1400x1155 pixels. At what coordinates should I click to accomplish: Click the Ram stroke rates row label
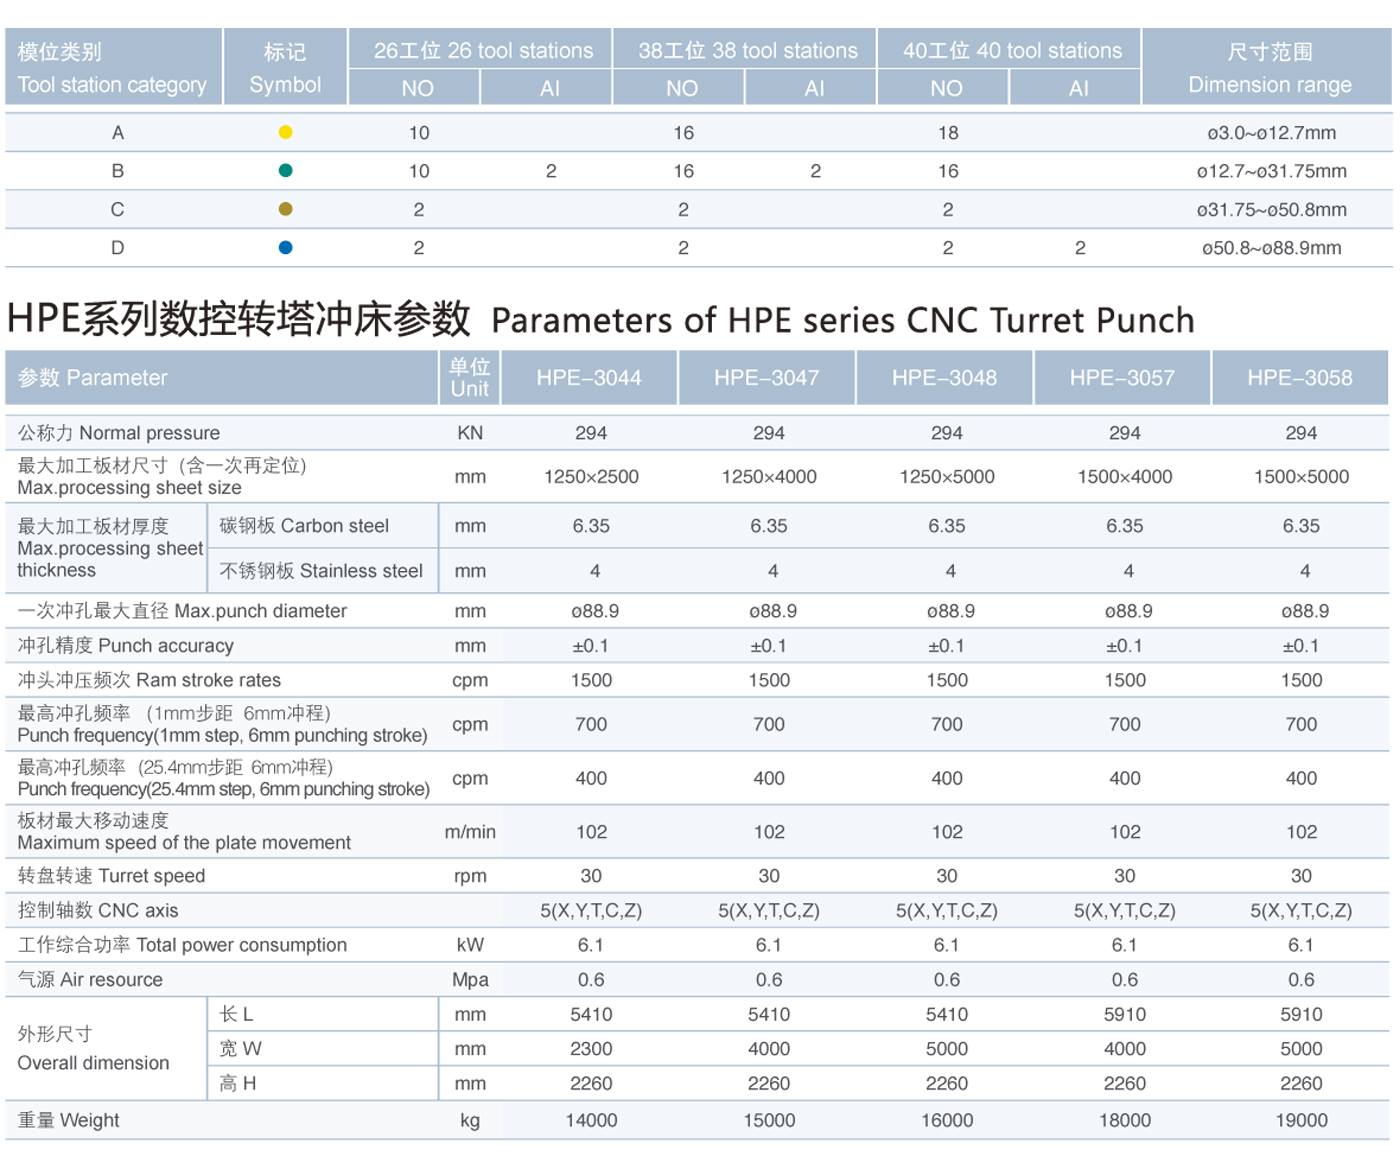click(149, 680)
